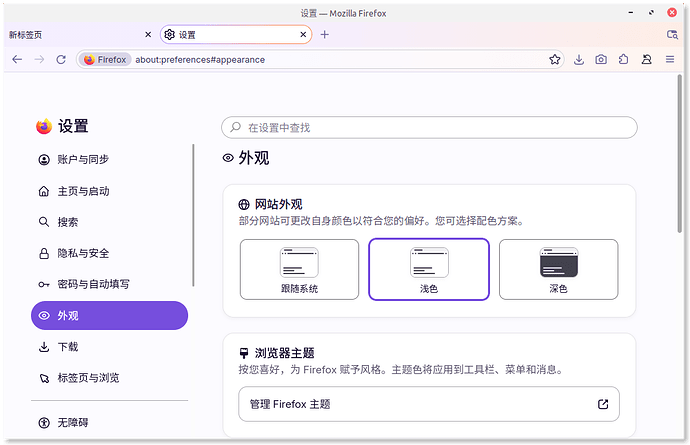Select the 外观 sidebar item
The image size is (690, 445).
coord(109,316)
